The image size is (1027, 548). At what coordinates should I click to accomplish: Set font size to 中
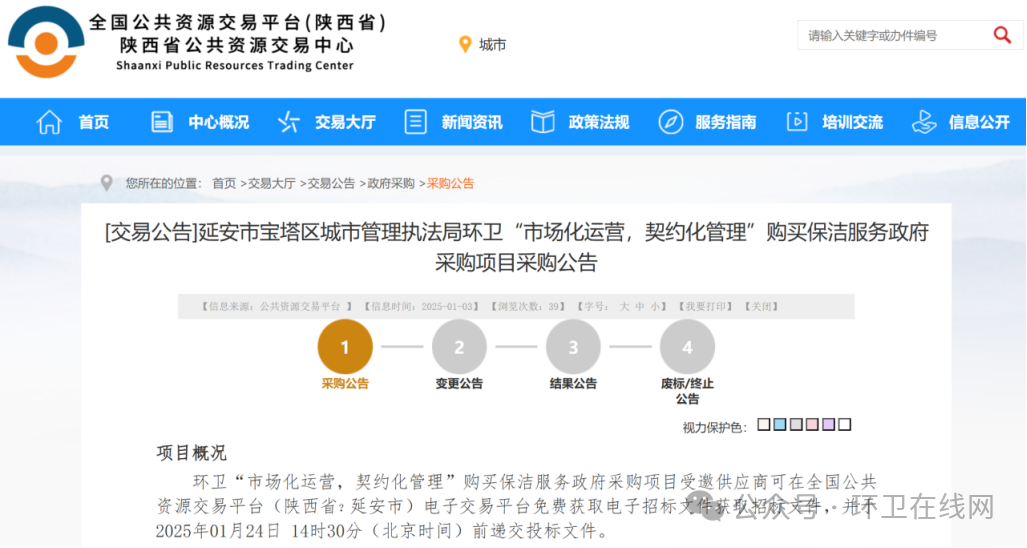tap(640, 306)
